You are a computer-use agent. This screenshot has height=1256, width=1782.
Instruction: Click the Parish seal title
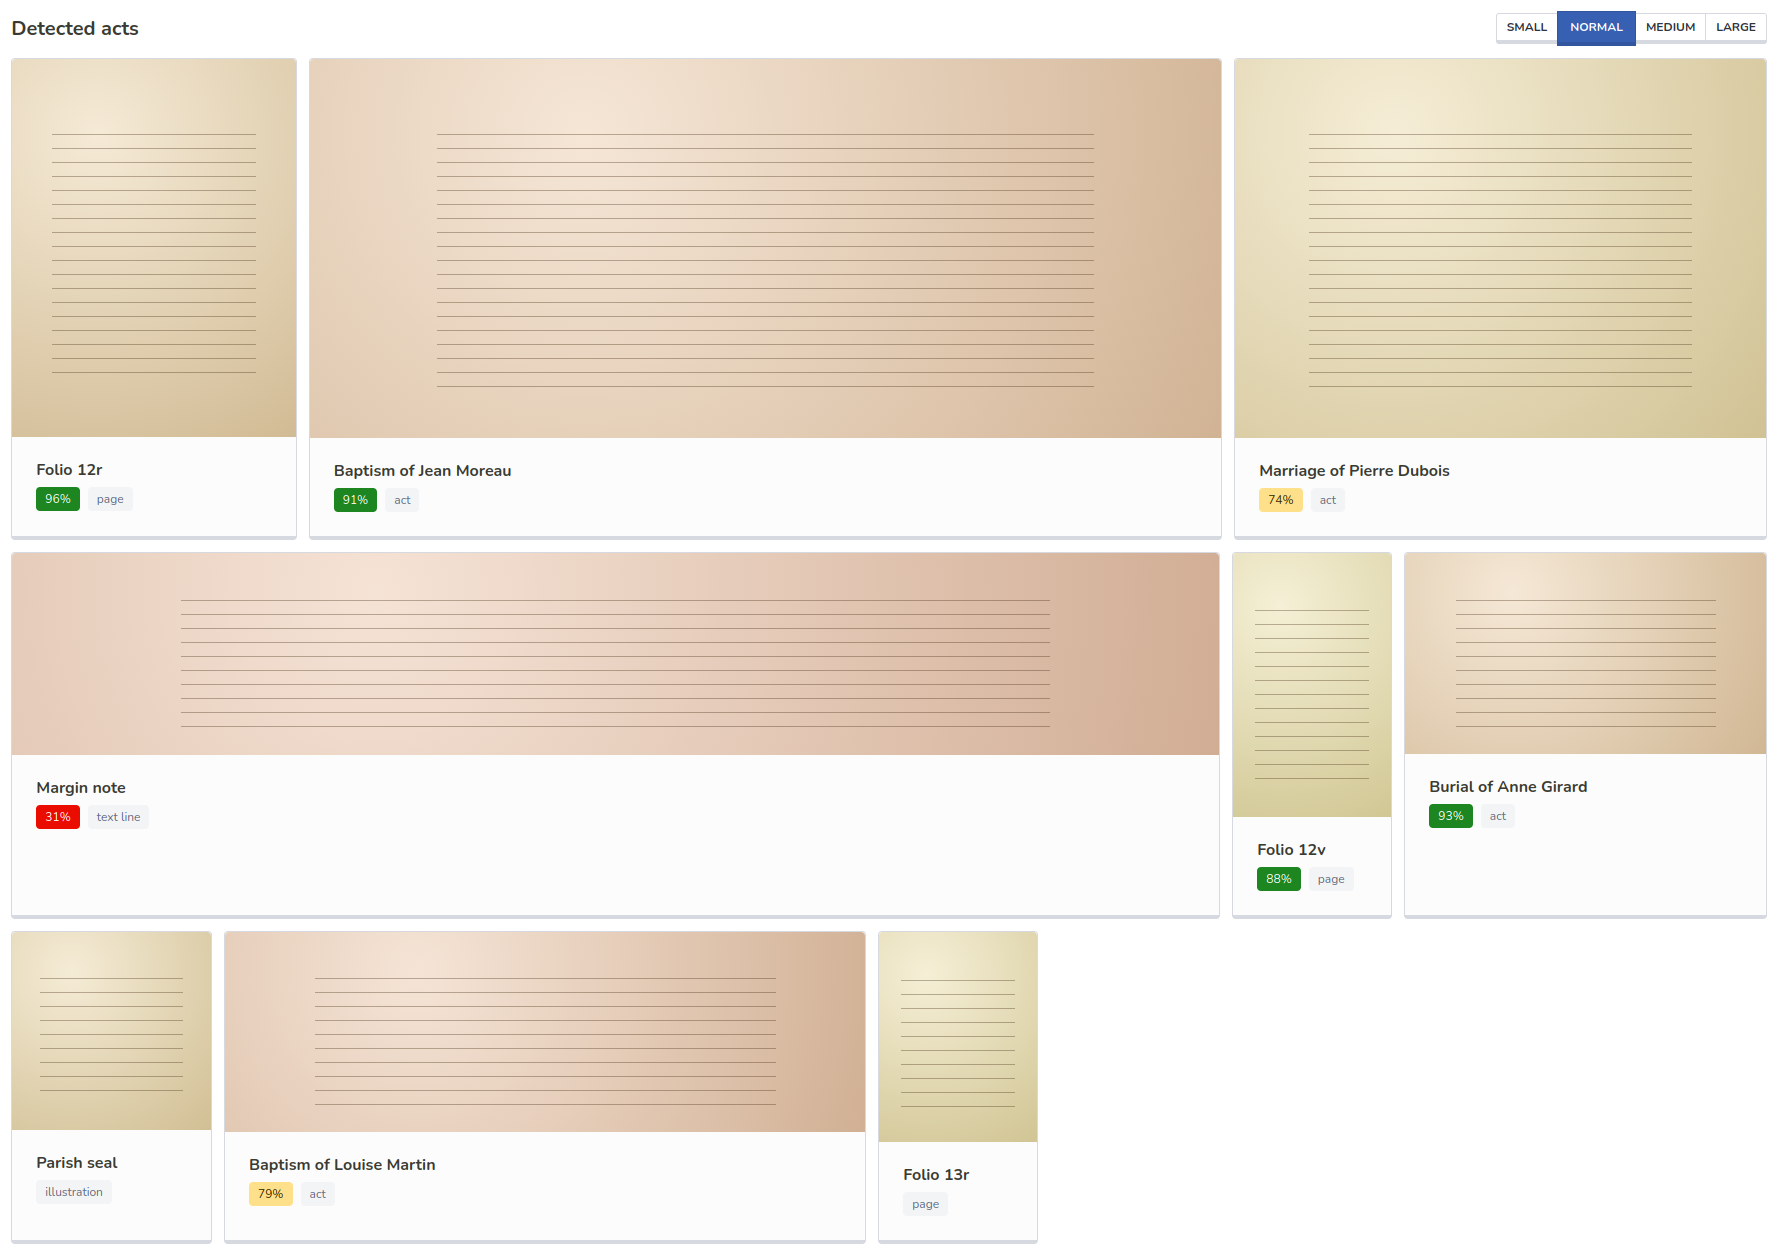(77, 1163)
